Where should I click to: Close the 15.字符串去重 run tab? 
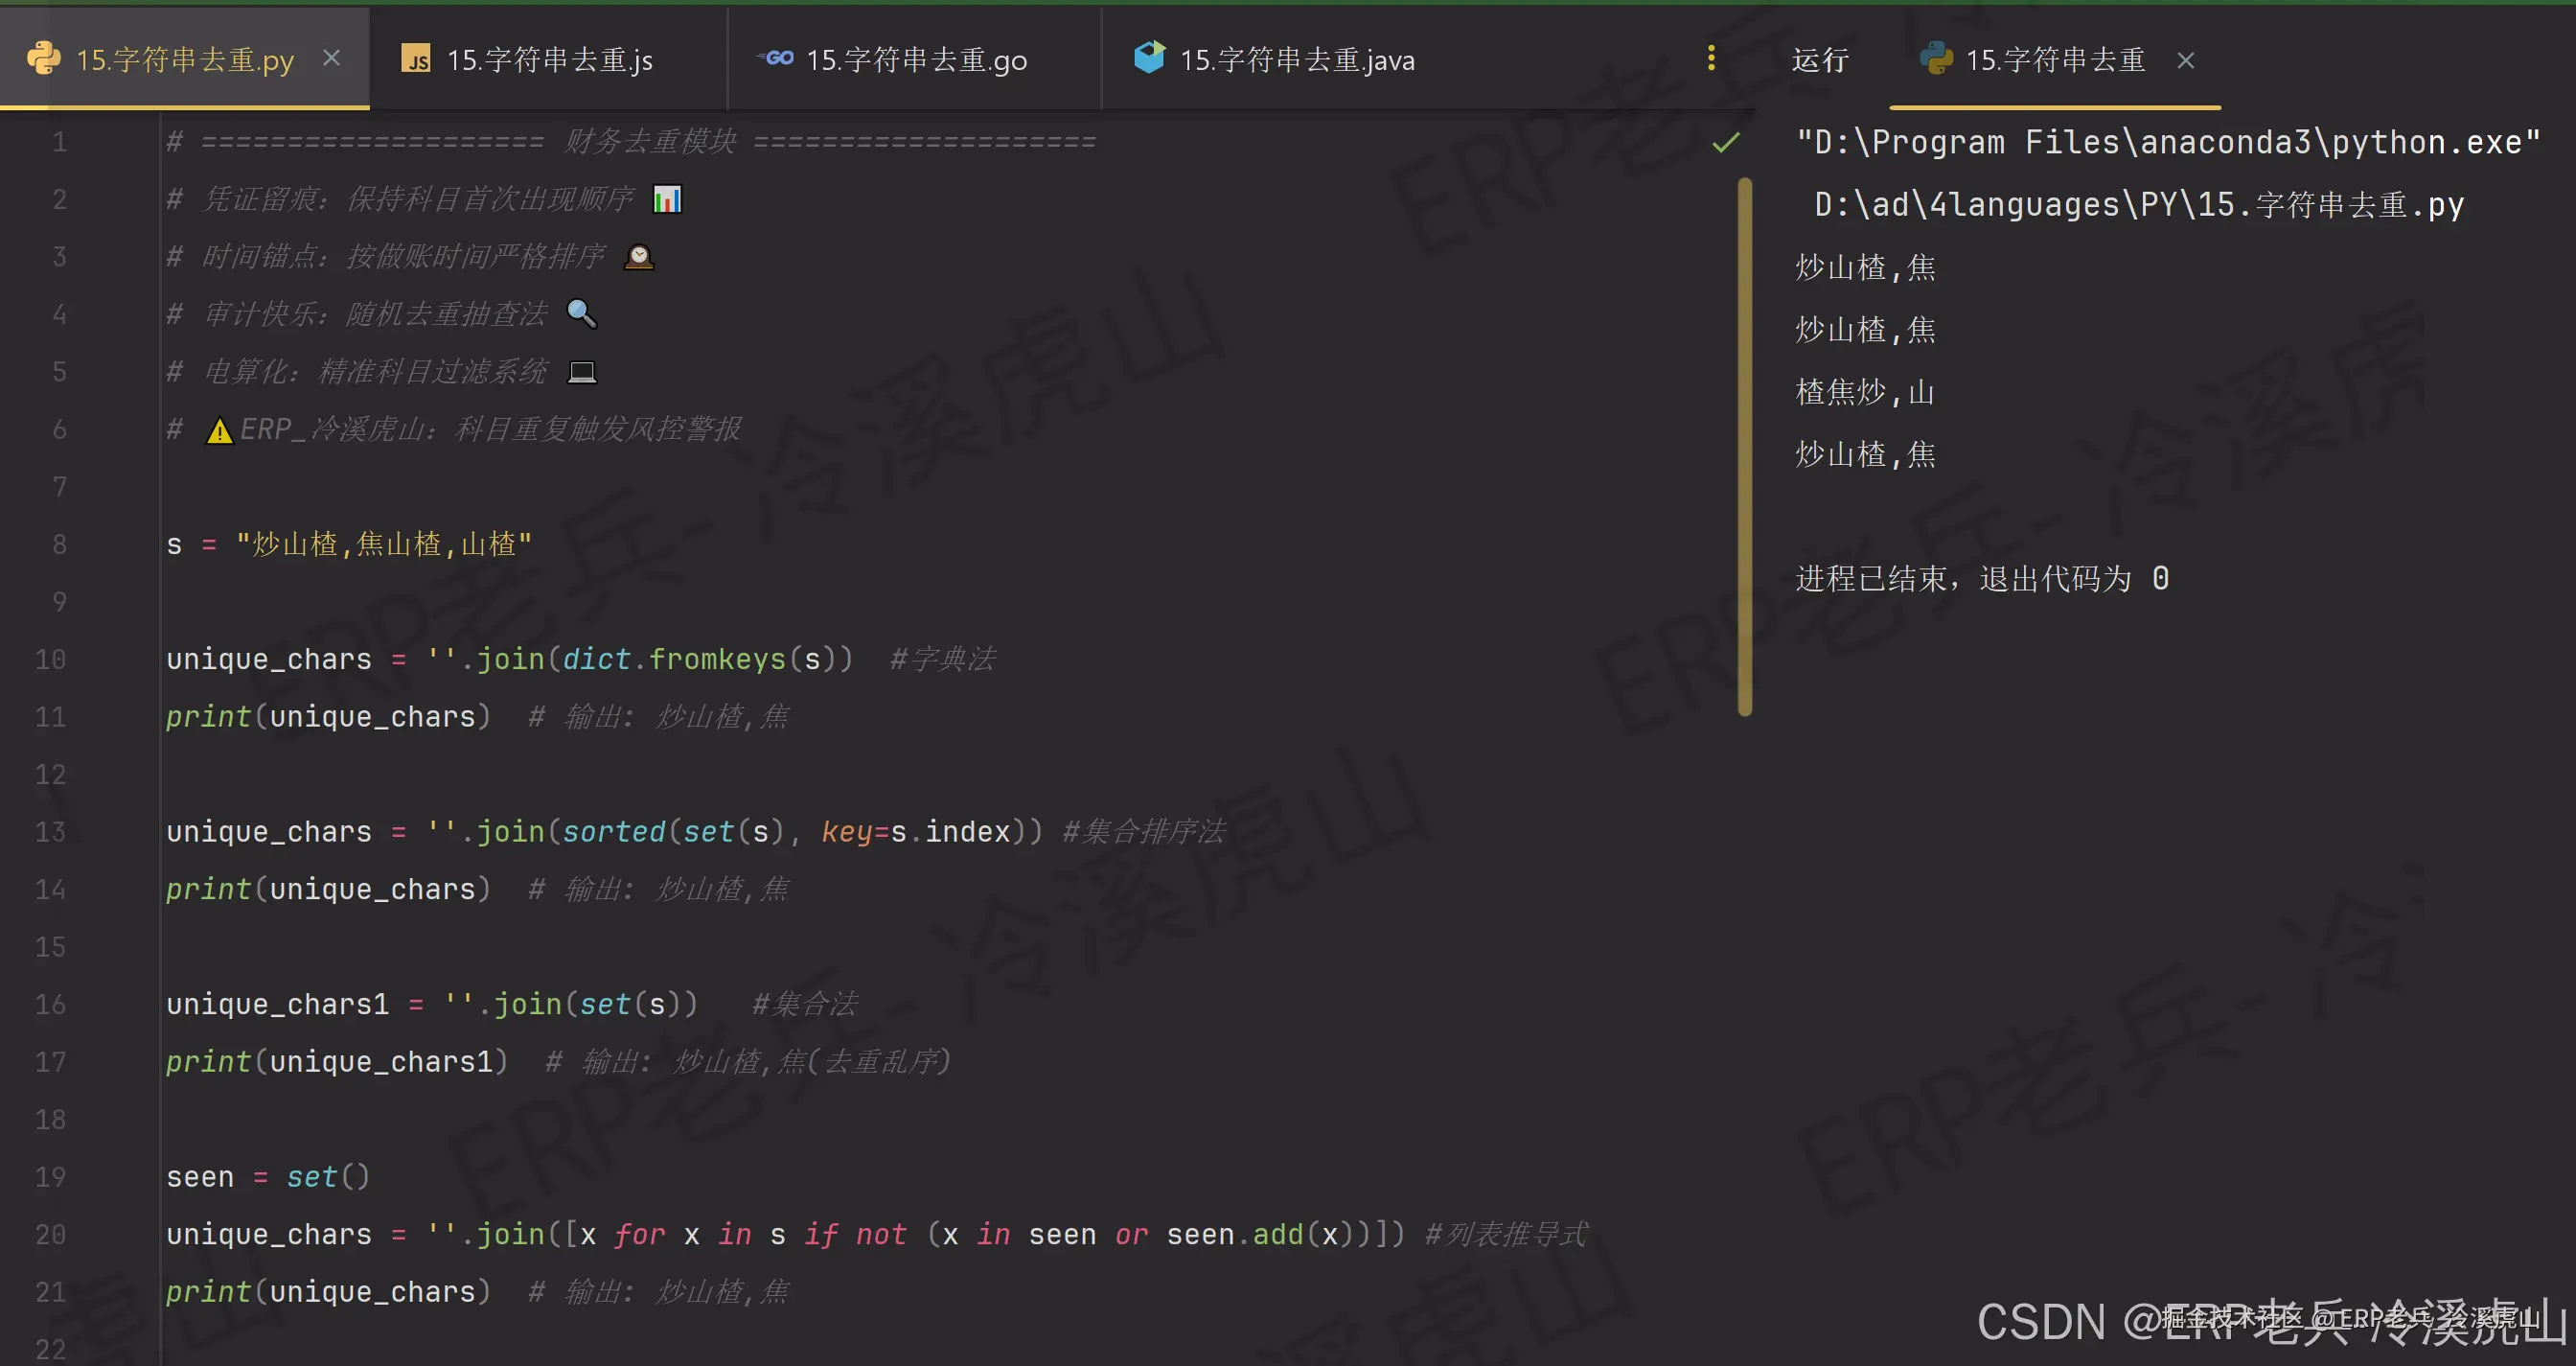[2186, 61]
